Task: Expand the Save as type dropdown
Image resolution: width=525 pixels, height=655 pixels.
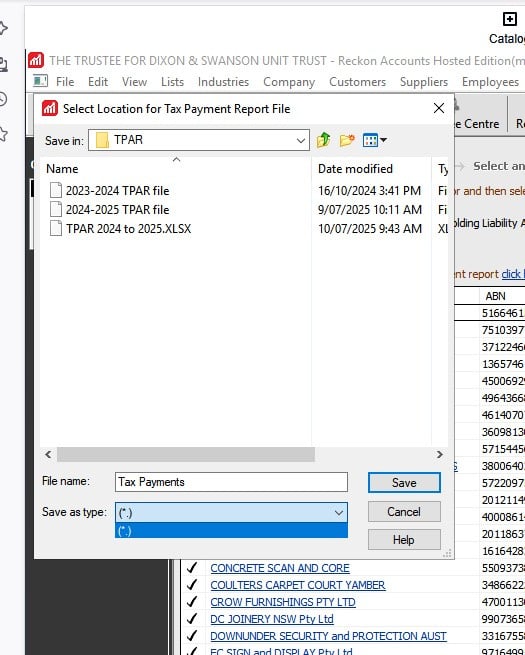Action: (x=339, y=512)
